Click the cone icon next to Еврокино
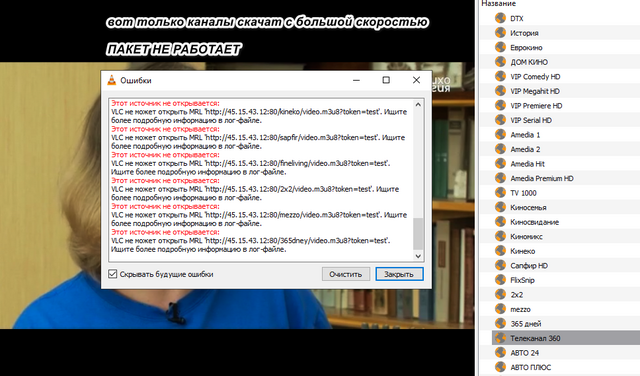Viewport: 640px width, 376px height. tap(500, 47)
